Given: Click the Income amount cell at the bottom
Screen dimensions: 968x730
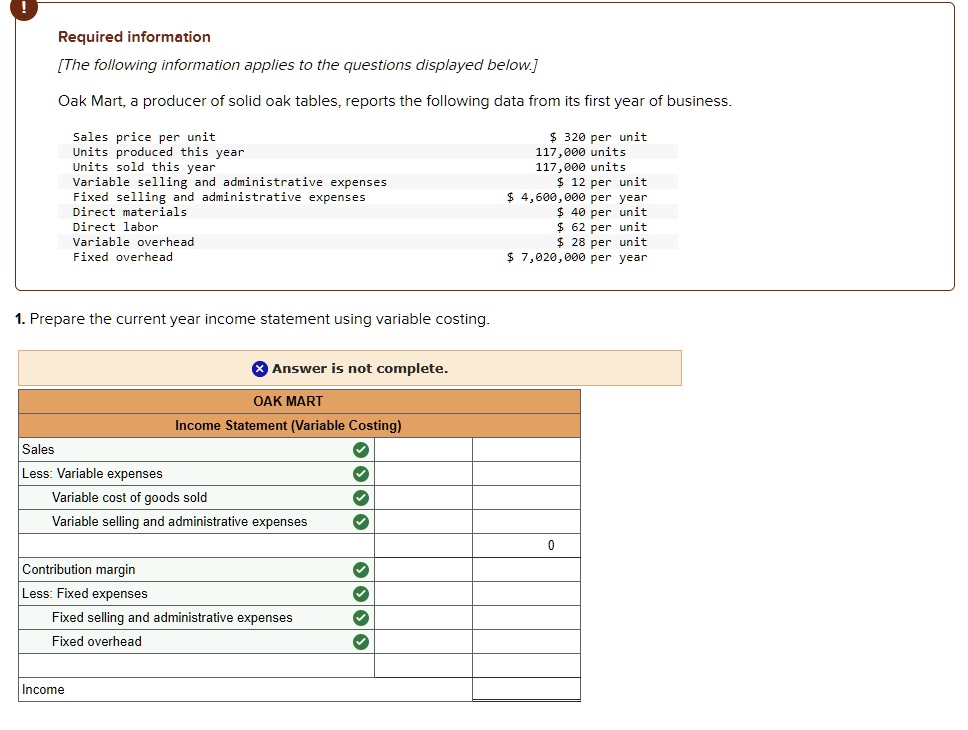Looking at the screenshot, I should (526, 690).
